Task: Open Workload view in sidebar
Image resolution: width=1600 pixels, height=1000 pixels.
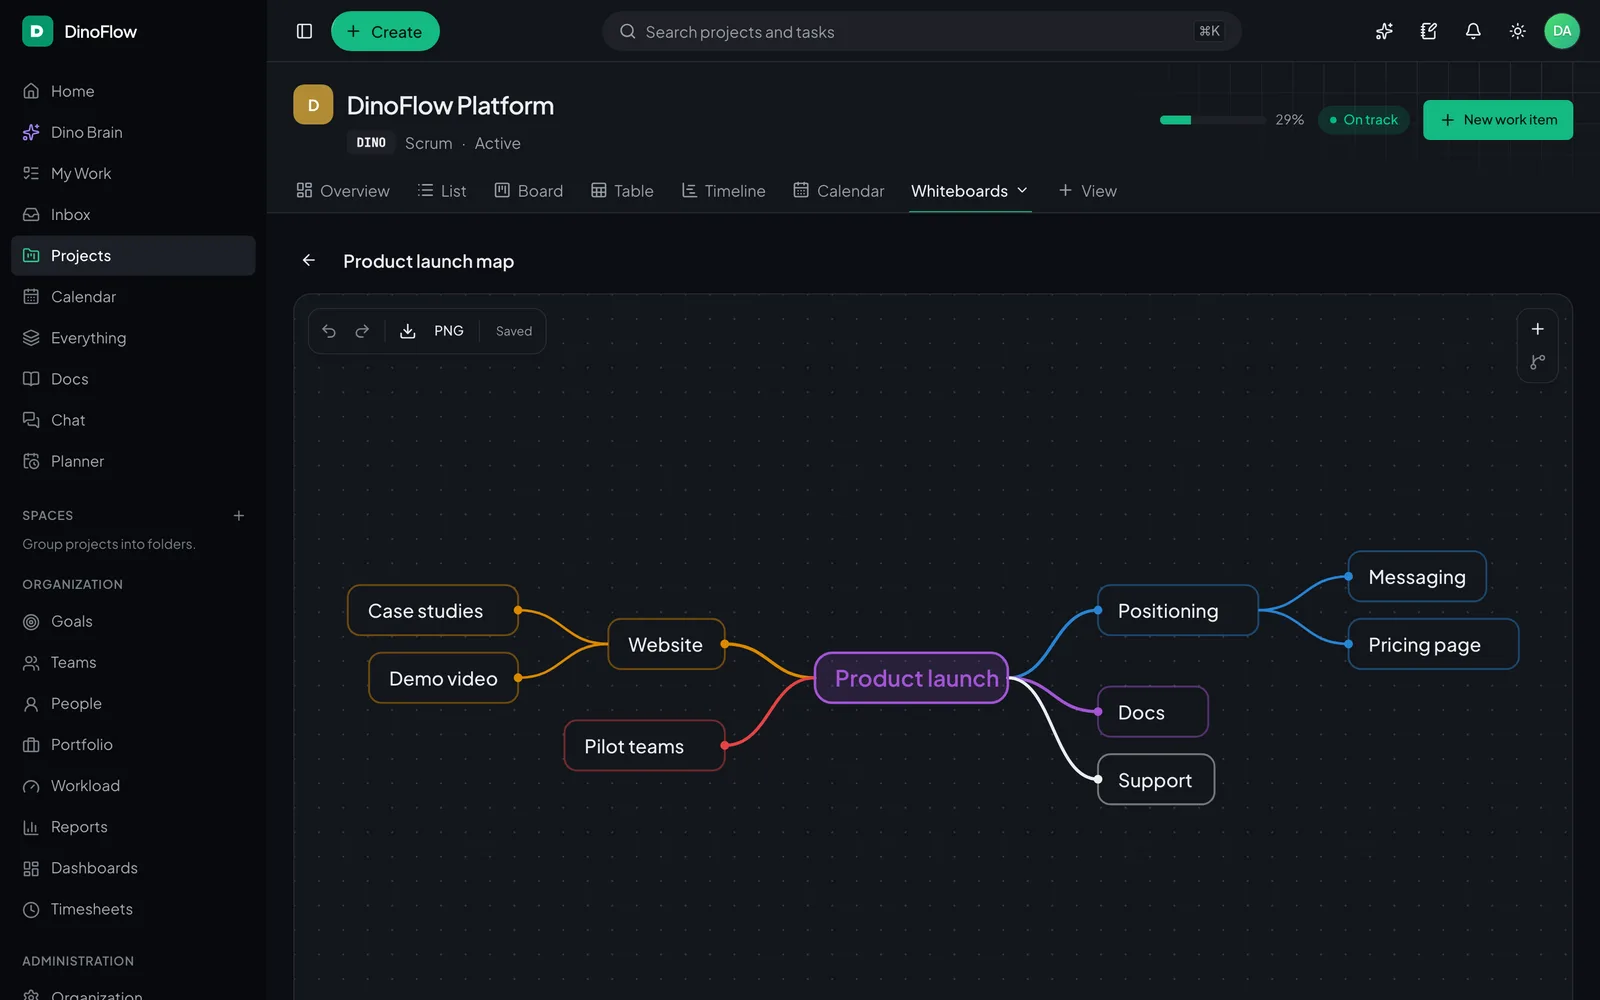Action: coord(133,786)
